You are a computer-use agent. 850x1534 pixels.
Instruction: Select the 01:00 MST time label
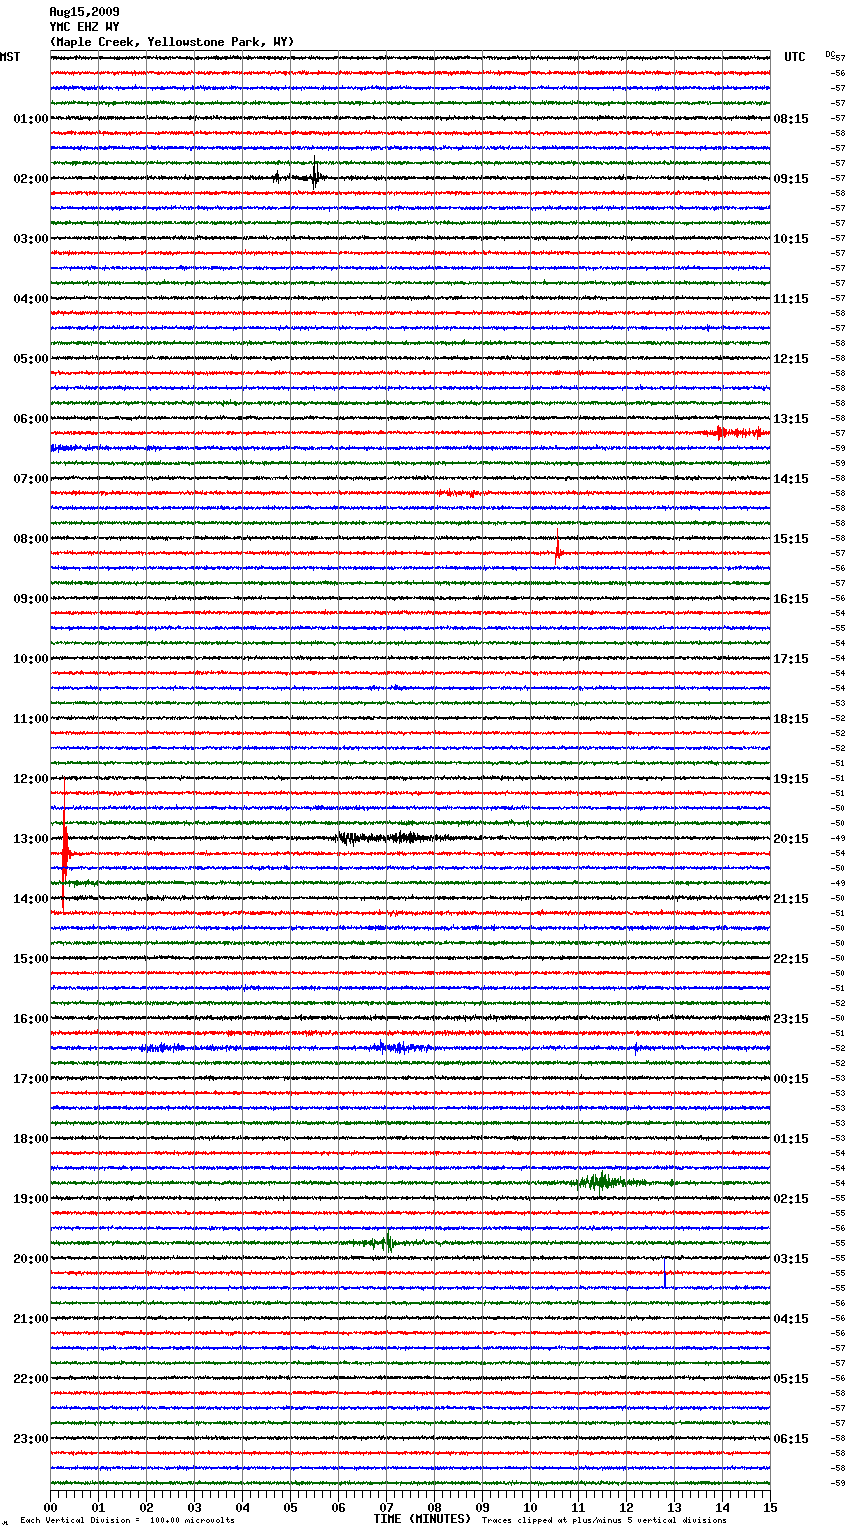(x=31, y=119)
